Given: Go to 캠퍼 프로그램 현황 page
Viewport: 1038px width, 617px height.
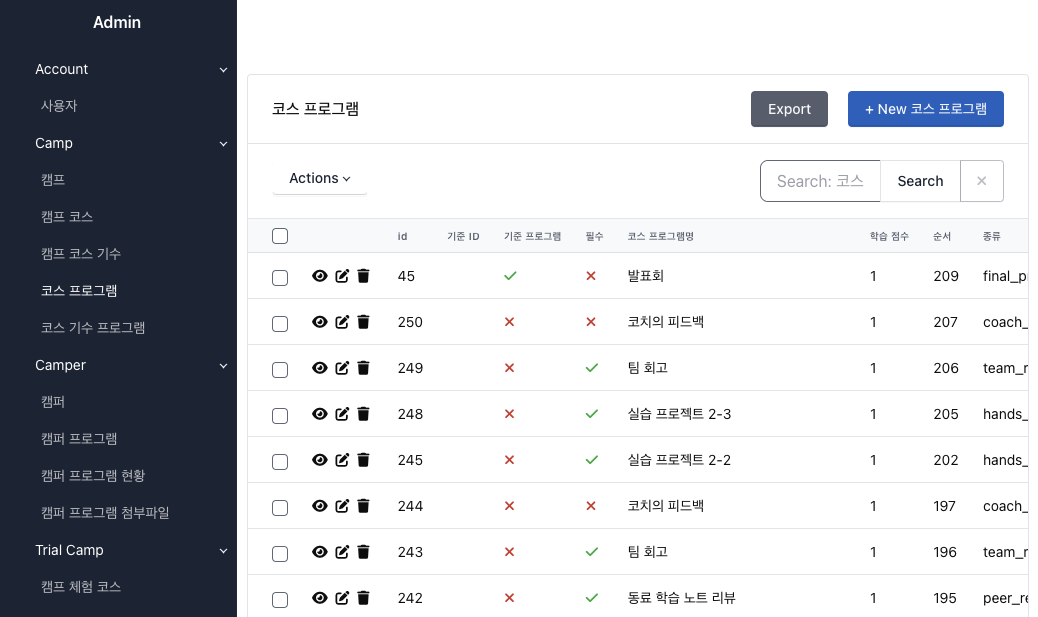Looking at the screenshot, I should pos(93,475).
